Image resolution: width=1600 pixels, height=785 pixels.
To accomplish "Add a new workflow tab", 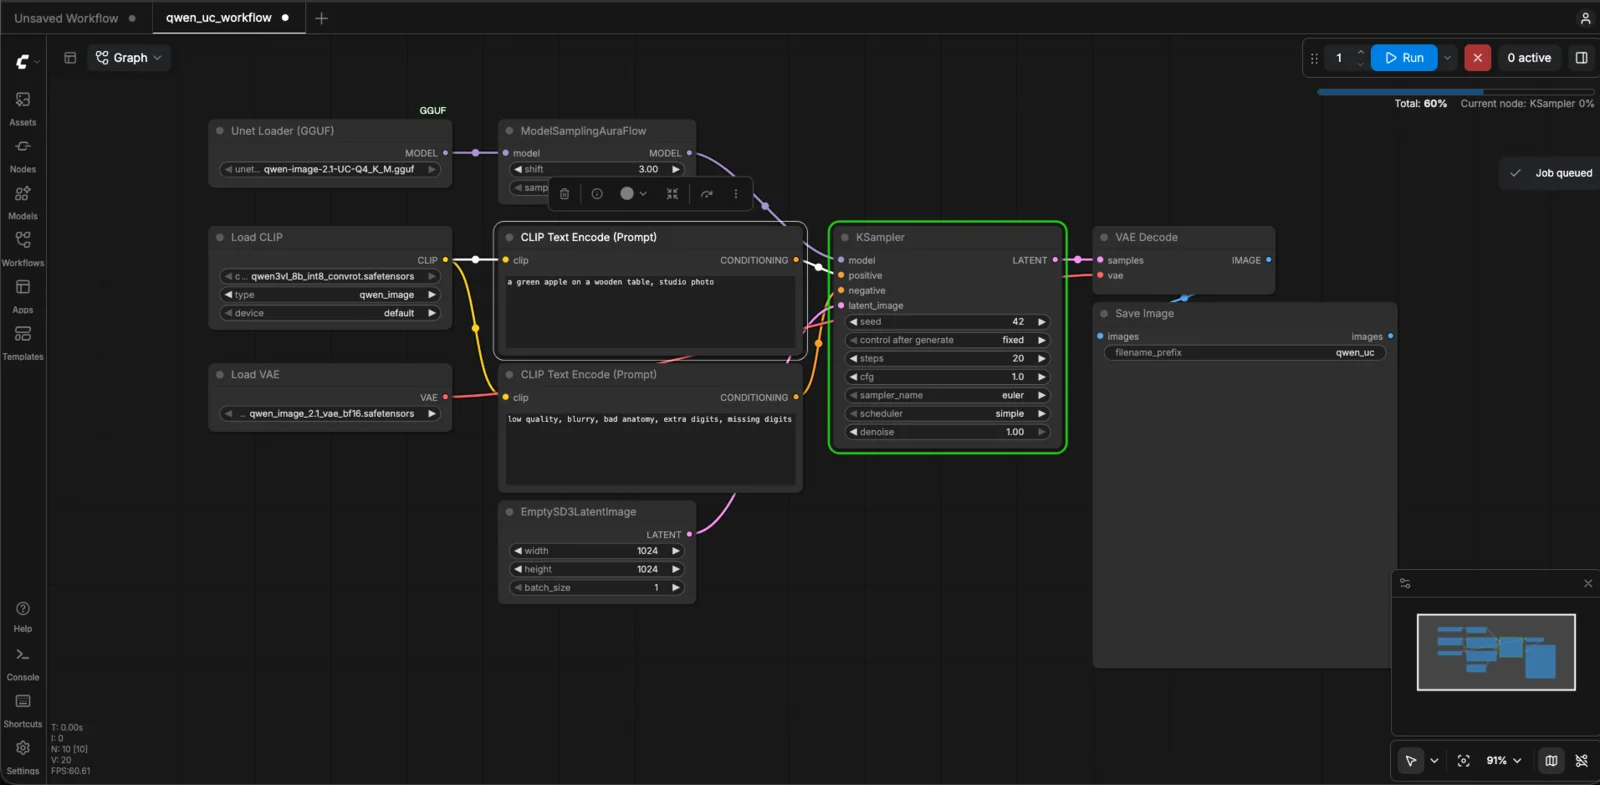I will (x=321, y=18).
